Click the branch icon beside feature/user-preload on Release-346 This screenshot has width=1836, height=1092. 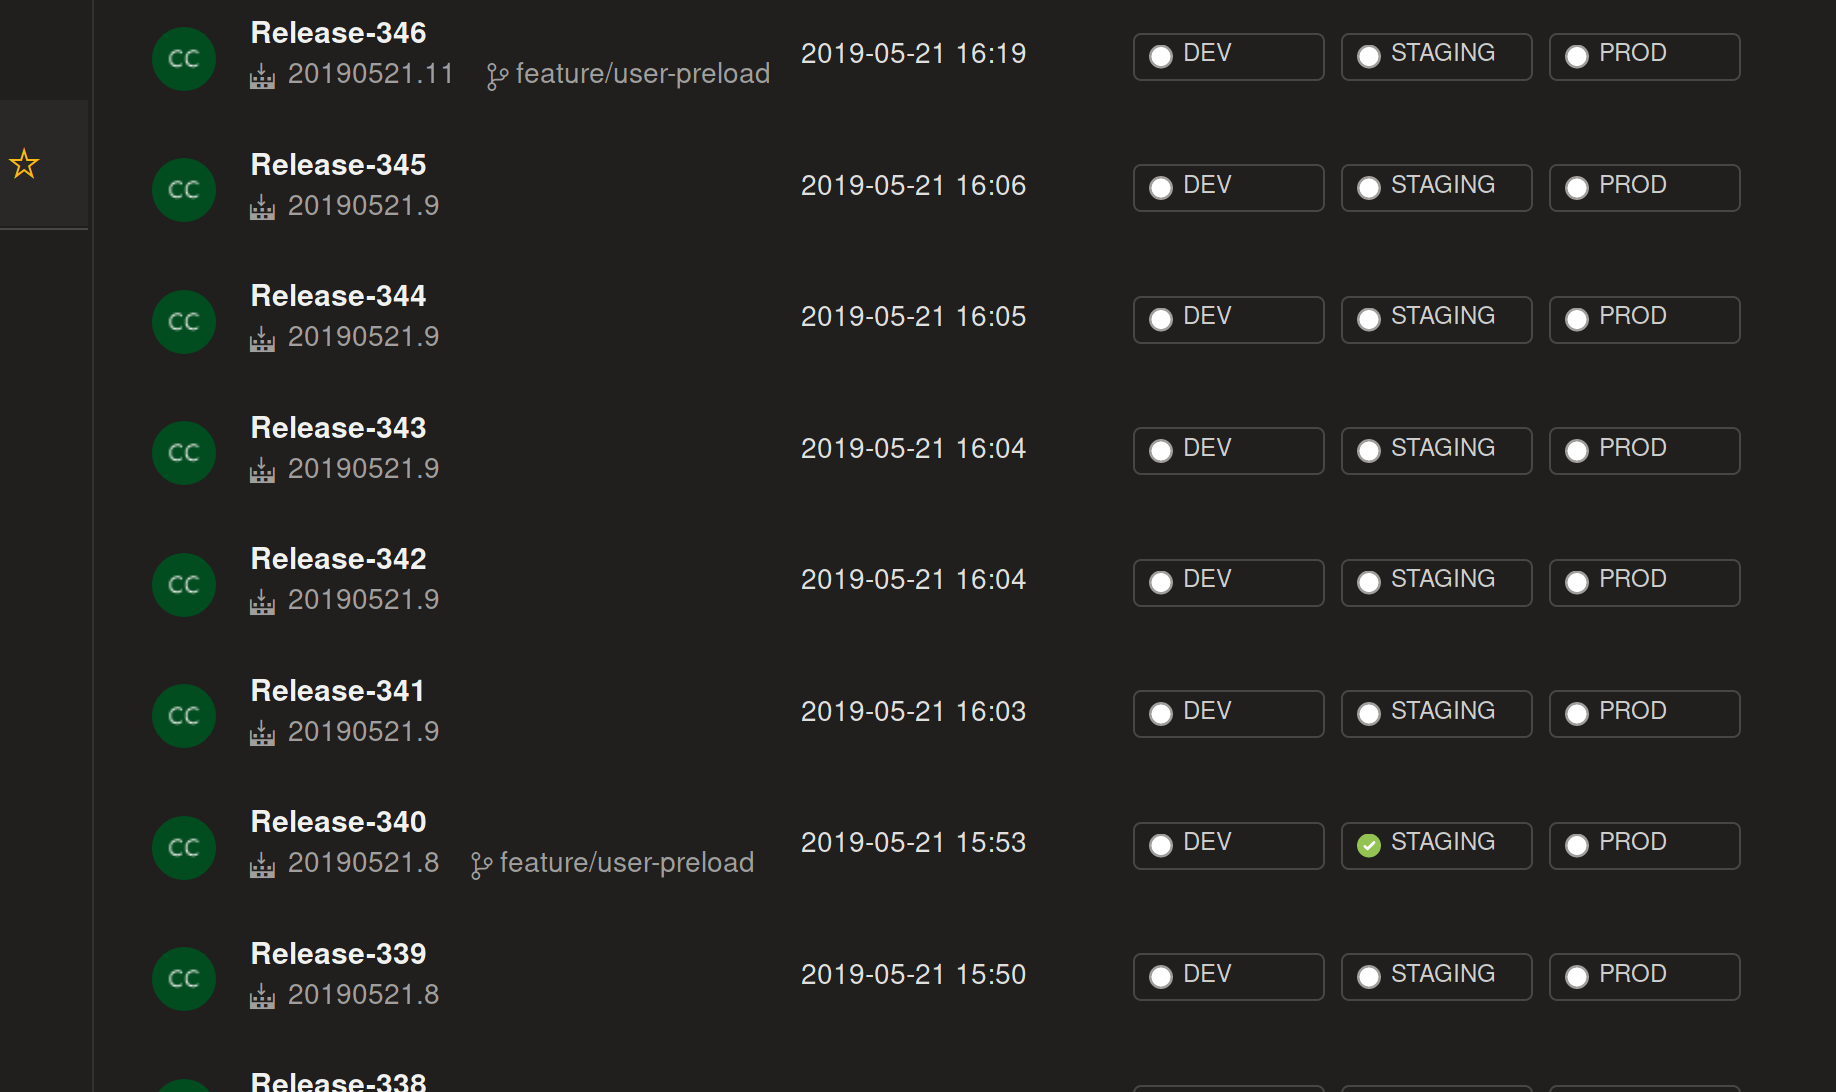496,73
